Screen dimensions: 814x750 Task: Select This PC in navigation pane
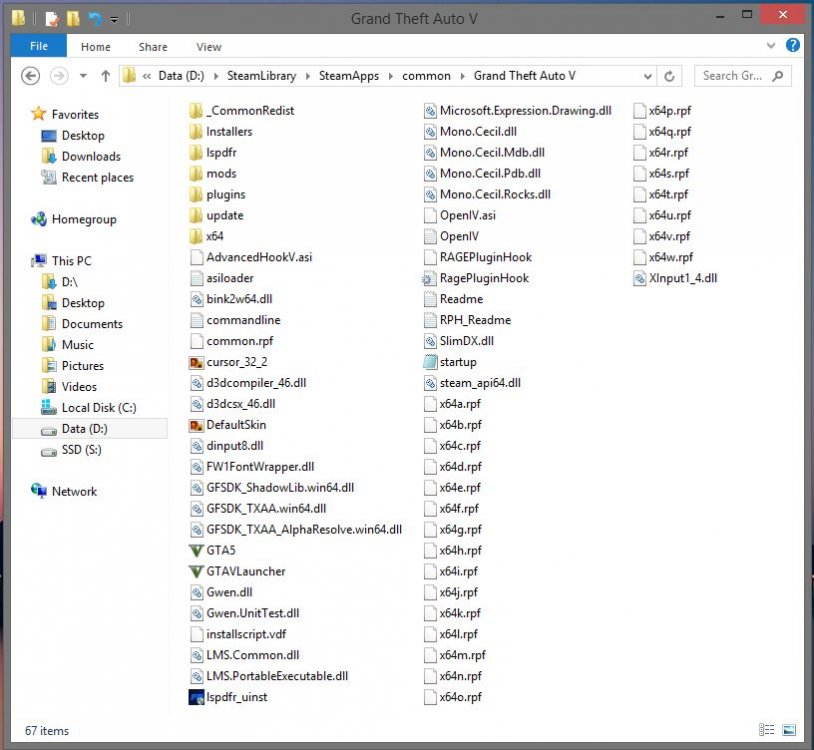point(72,261)
